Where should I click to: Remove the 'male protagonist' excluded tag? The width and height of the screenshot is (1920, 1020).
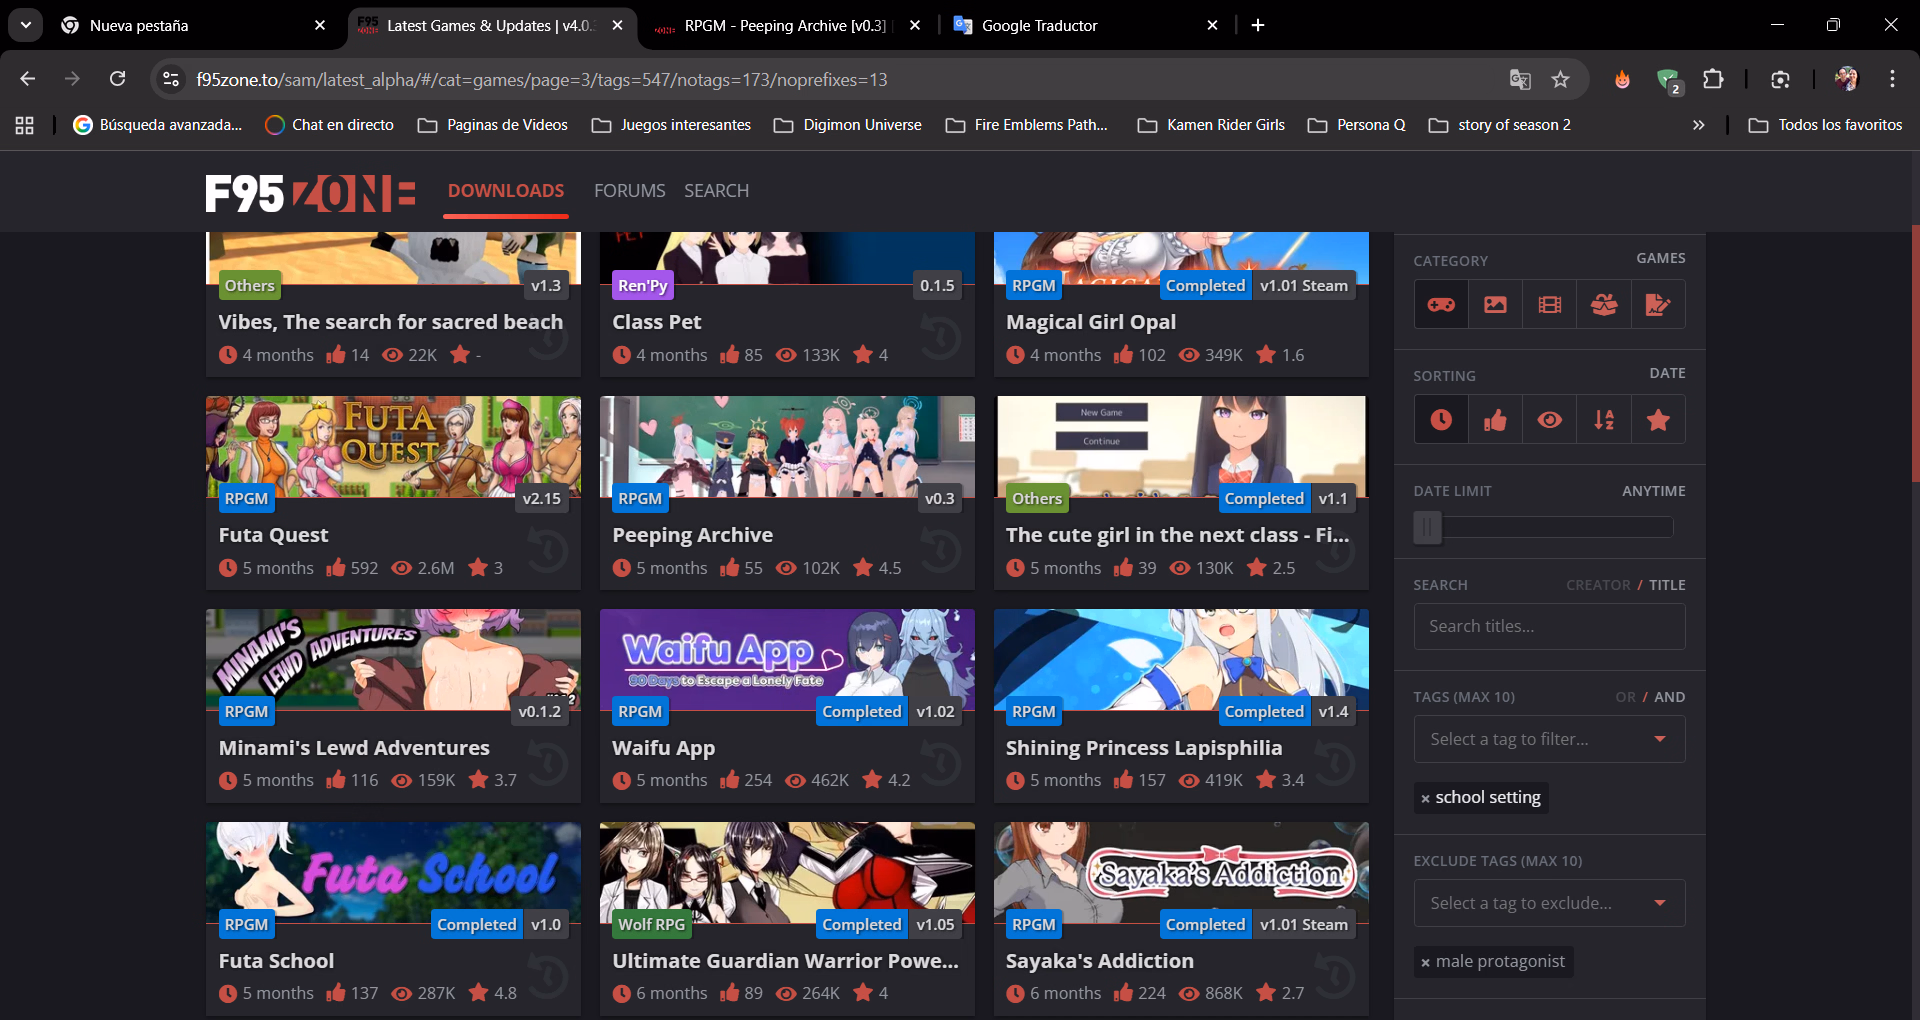1425,962
